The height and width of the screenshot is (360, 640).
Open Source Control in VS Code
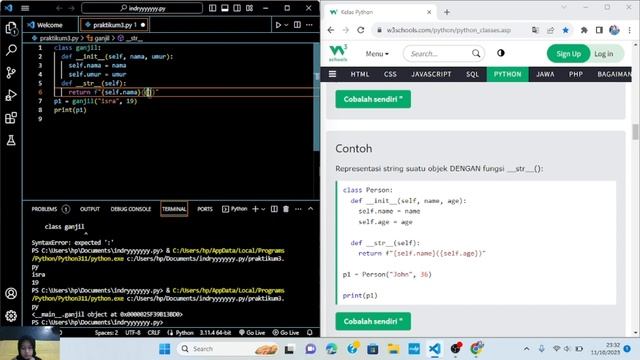click(11, 73)
